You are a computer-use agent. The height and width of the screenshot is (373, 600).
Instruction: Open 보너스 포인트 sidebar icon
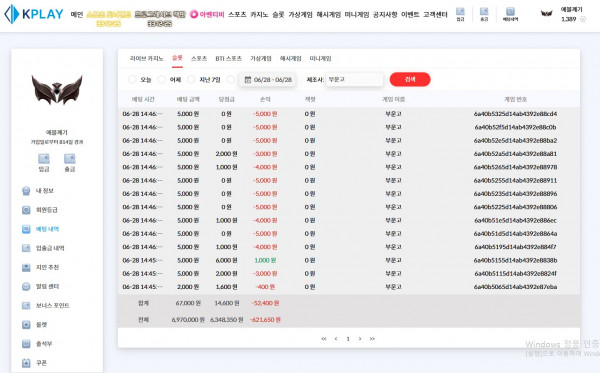coord(26,306)
